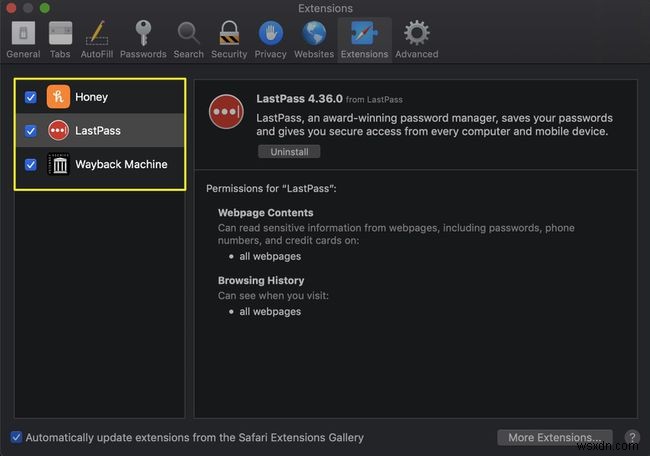Select the Extensions puzzle icon
650x456 pixels.
tap(364, 33)
